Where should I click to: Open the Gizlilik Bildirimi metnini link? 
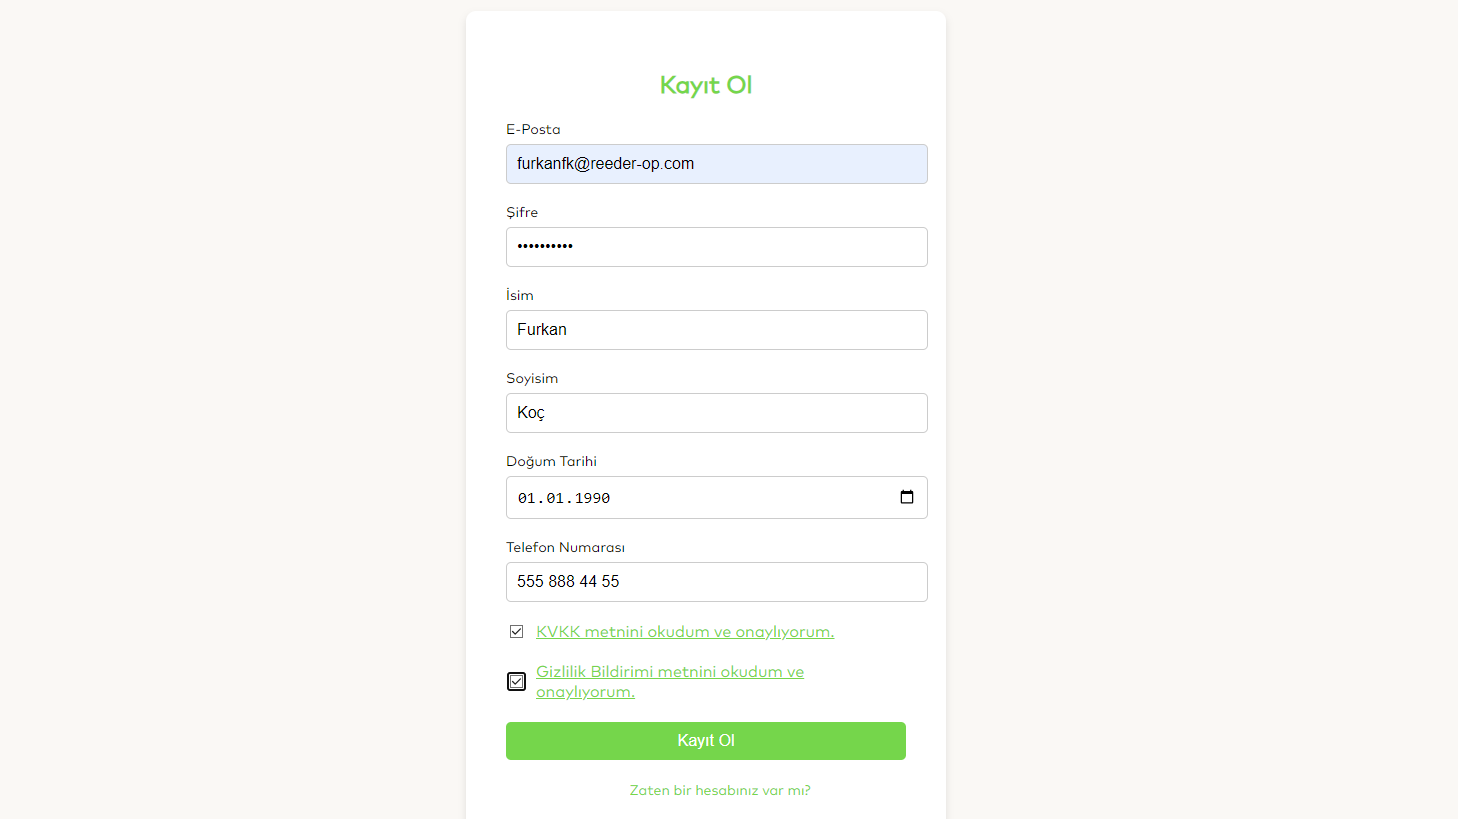pos(670,682)
